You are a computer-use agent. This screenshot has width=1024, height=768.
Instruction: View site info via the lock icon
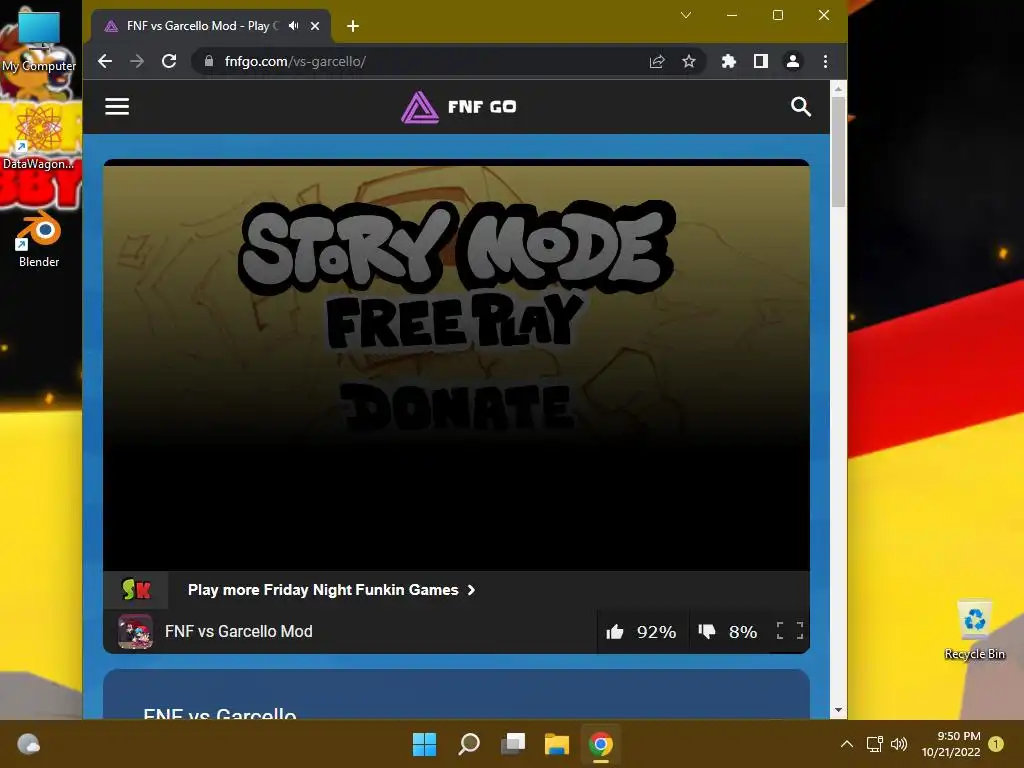point(209,61)
